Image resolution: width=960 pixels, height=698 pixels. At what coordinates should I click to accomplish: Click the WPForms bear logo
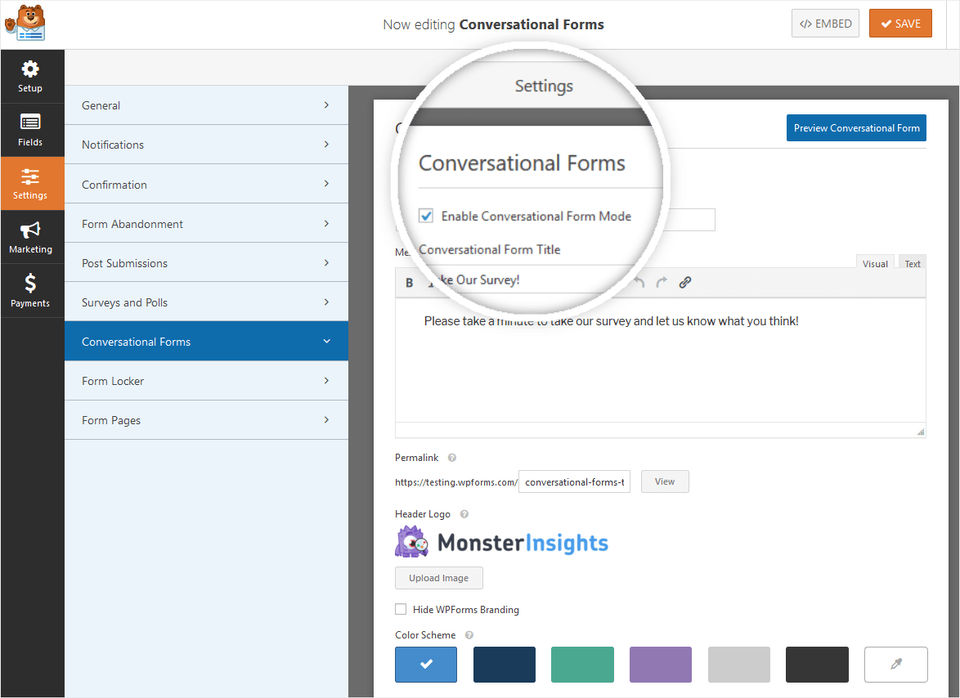[x=30, y=22]
